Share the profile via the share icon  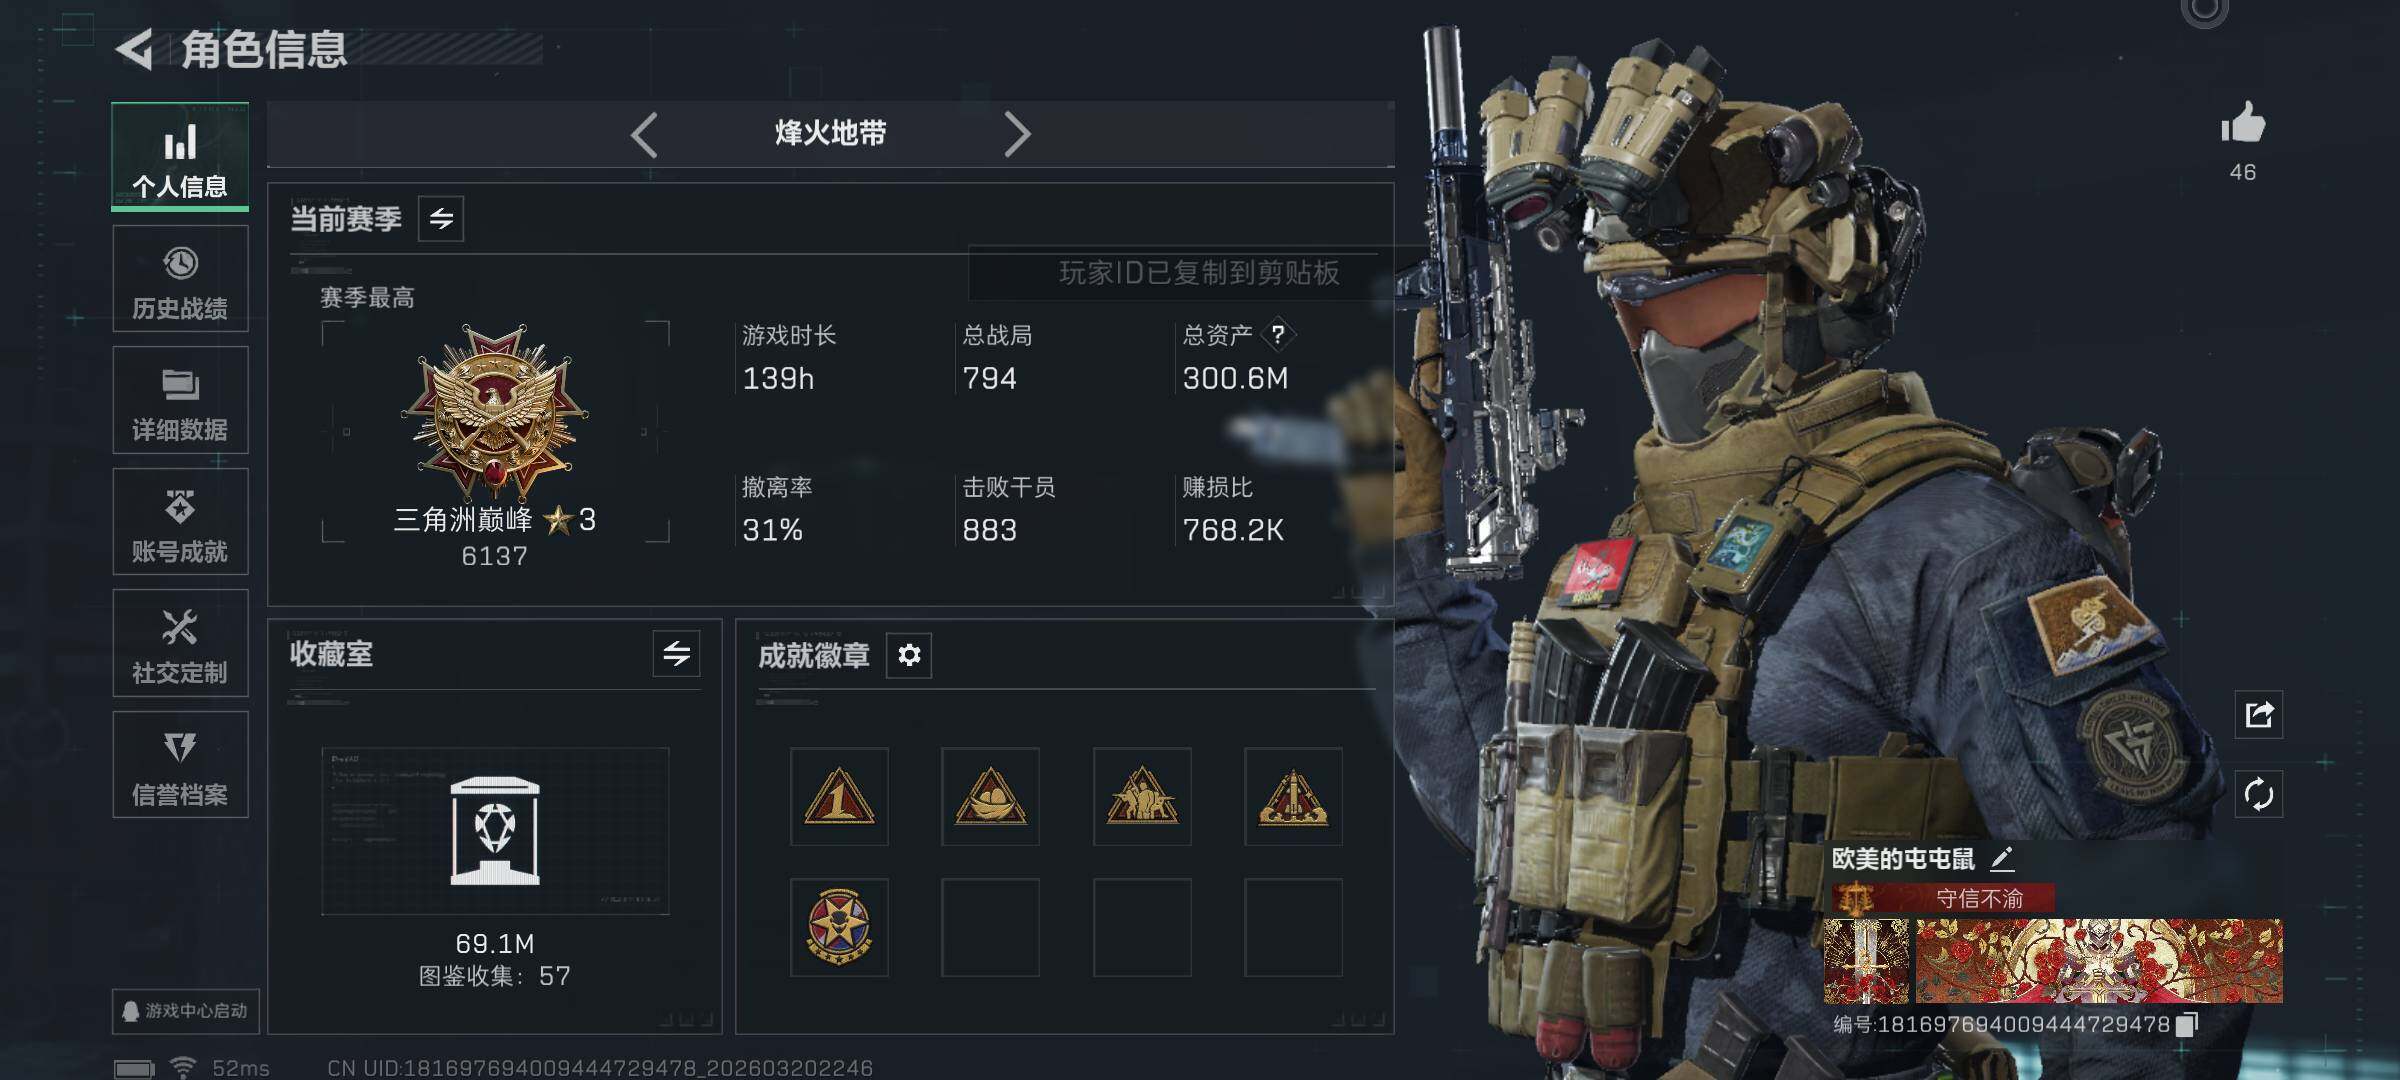(2259, 714)
